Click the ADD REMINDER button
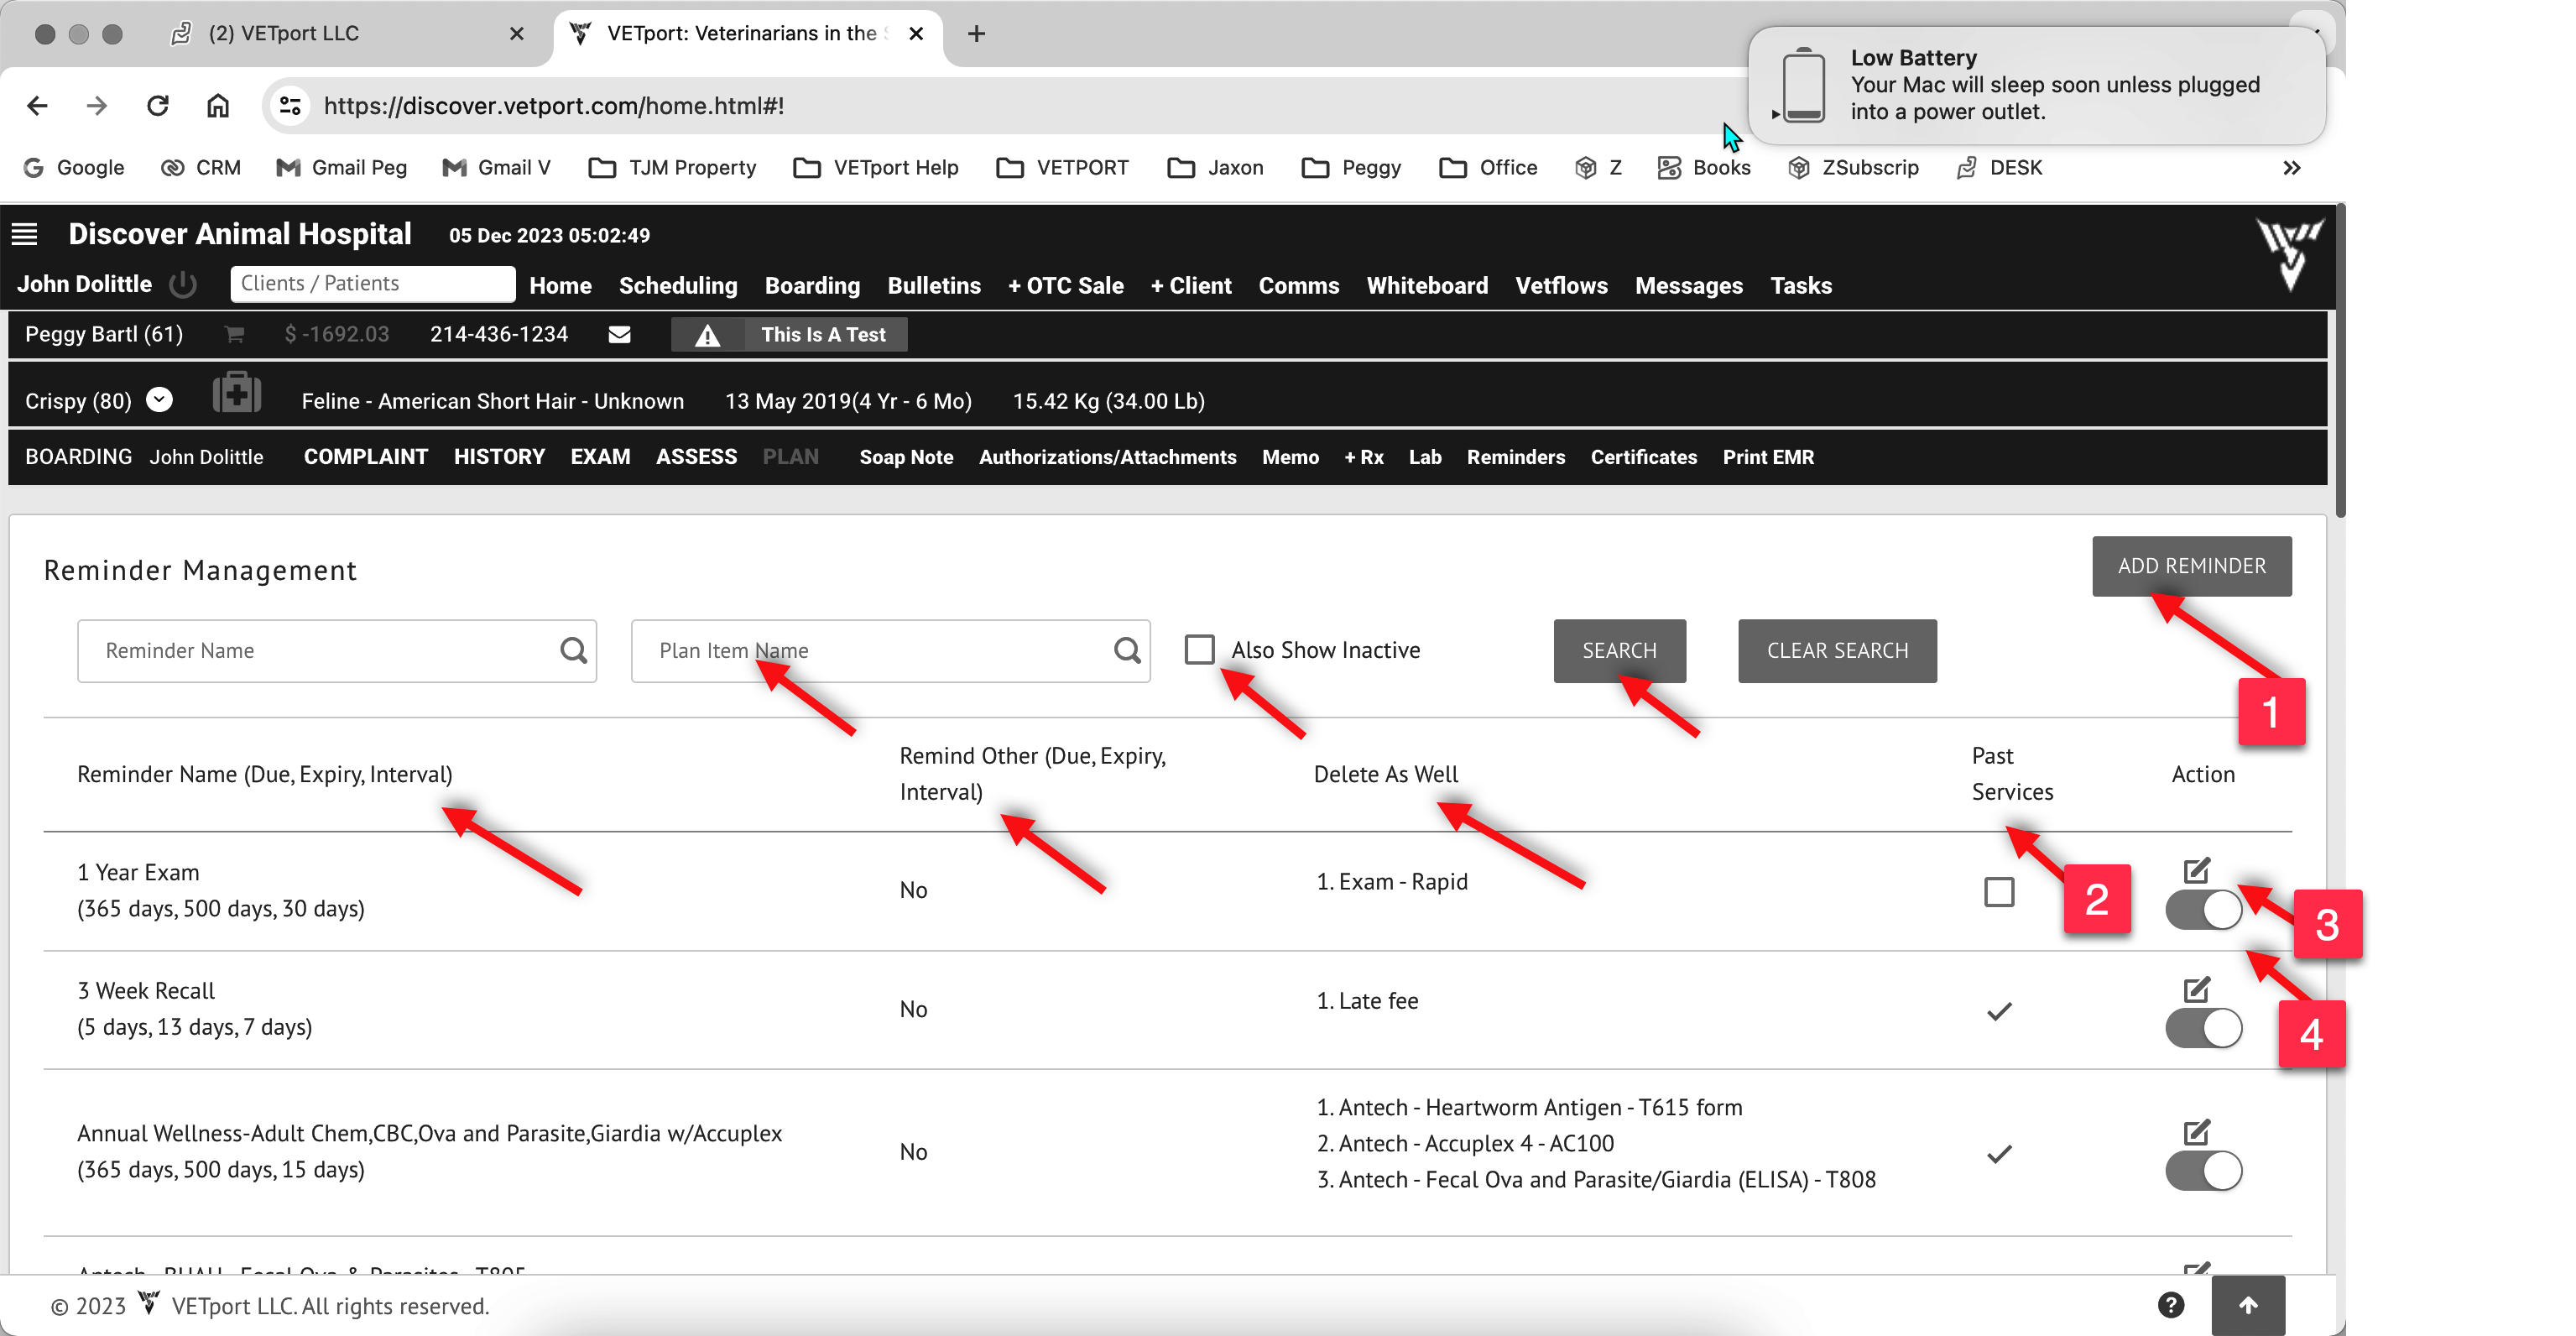Image resolution: width=2576 pixels, height=1336 pixels. click(x=2191, y=566)
